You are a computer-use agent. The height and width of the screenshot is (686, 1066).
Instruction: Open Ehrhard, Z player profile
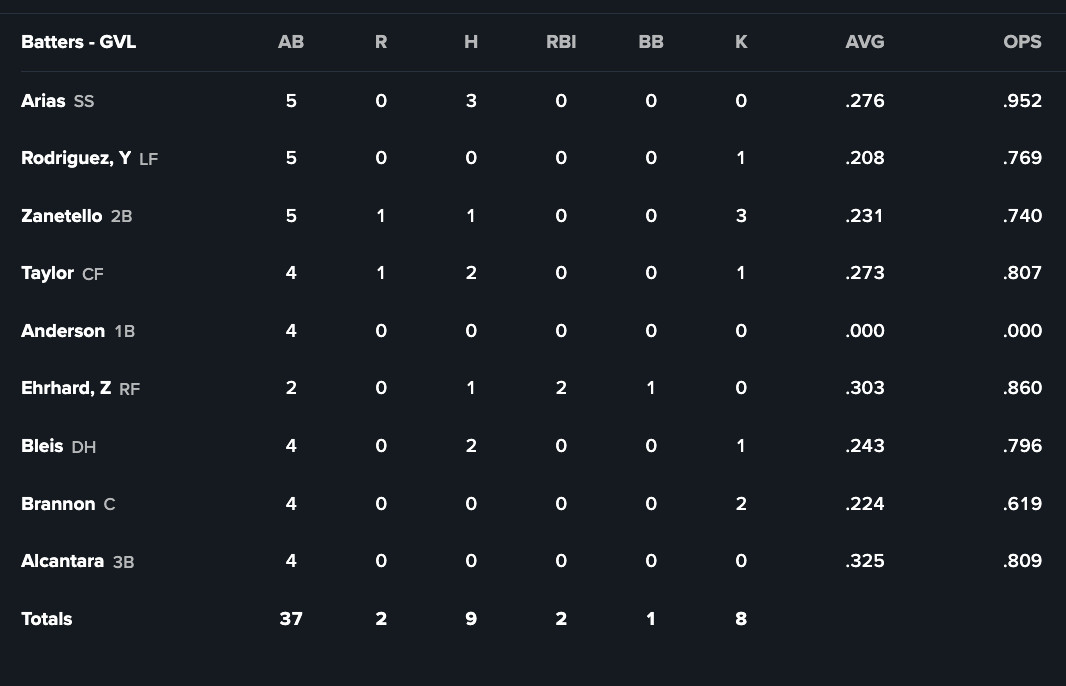[66, 388]
